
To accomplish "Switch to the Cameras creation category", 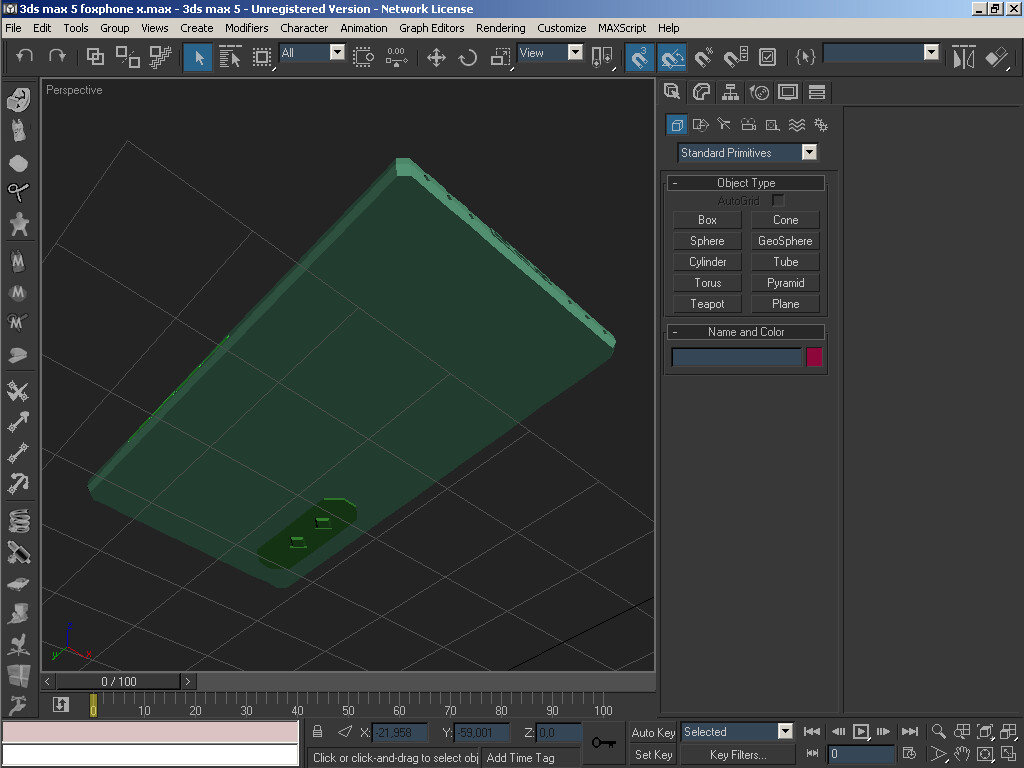I will pyautogui.click(x=748, y=124).
